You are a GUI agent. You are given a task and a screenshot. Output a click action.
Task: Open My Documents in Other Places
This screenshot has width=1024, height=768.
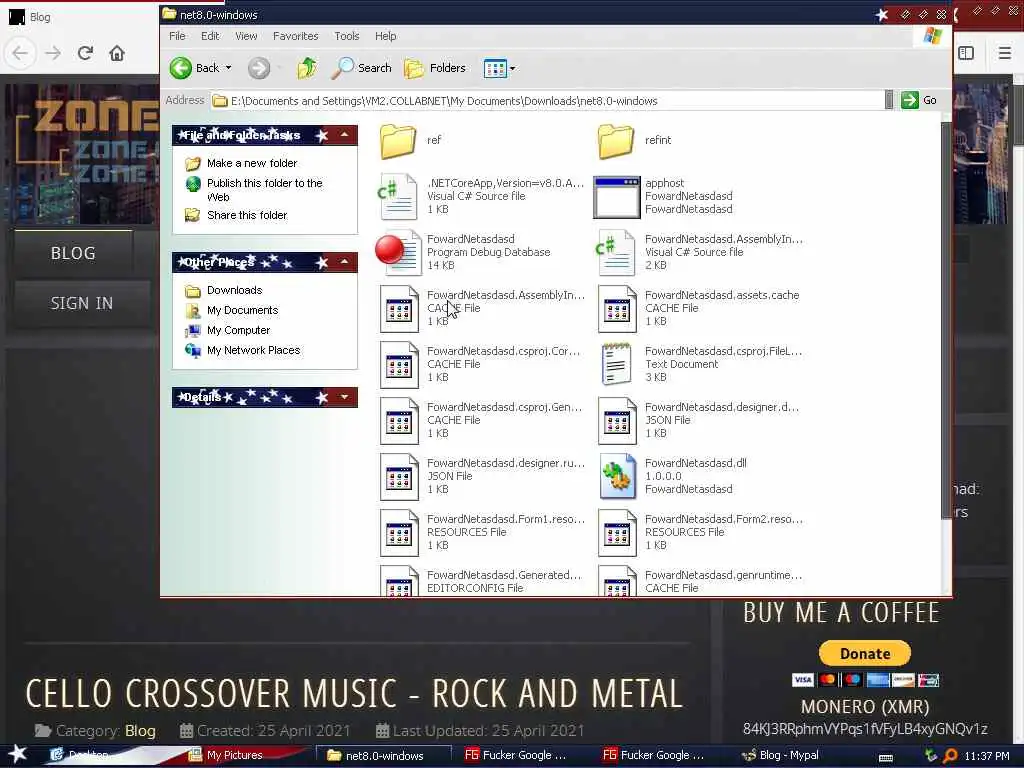point(242,310)
